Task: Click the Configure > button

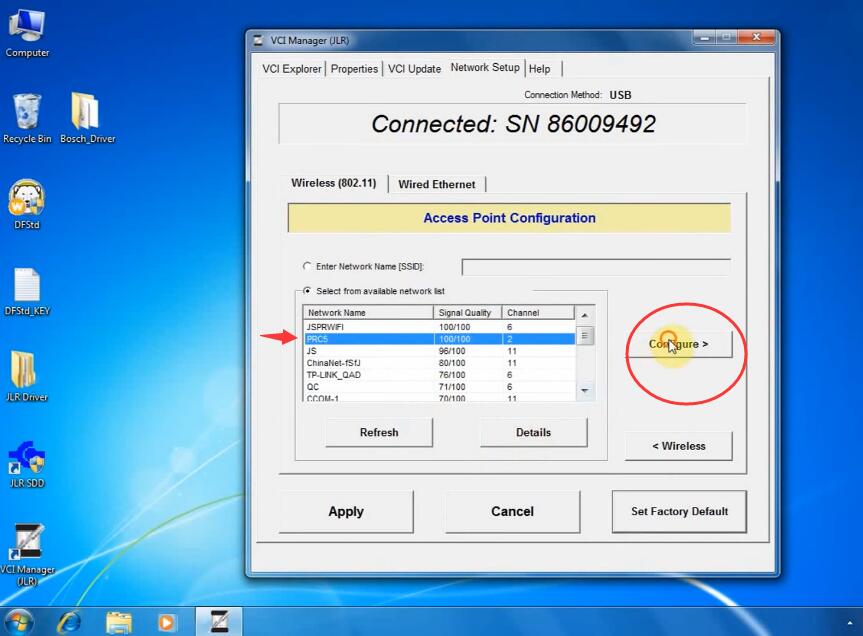Action: (x=679, y=344)
